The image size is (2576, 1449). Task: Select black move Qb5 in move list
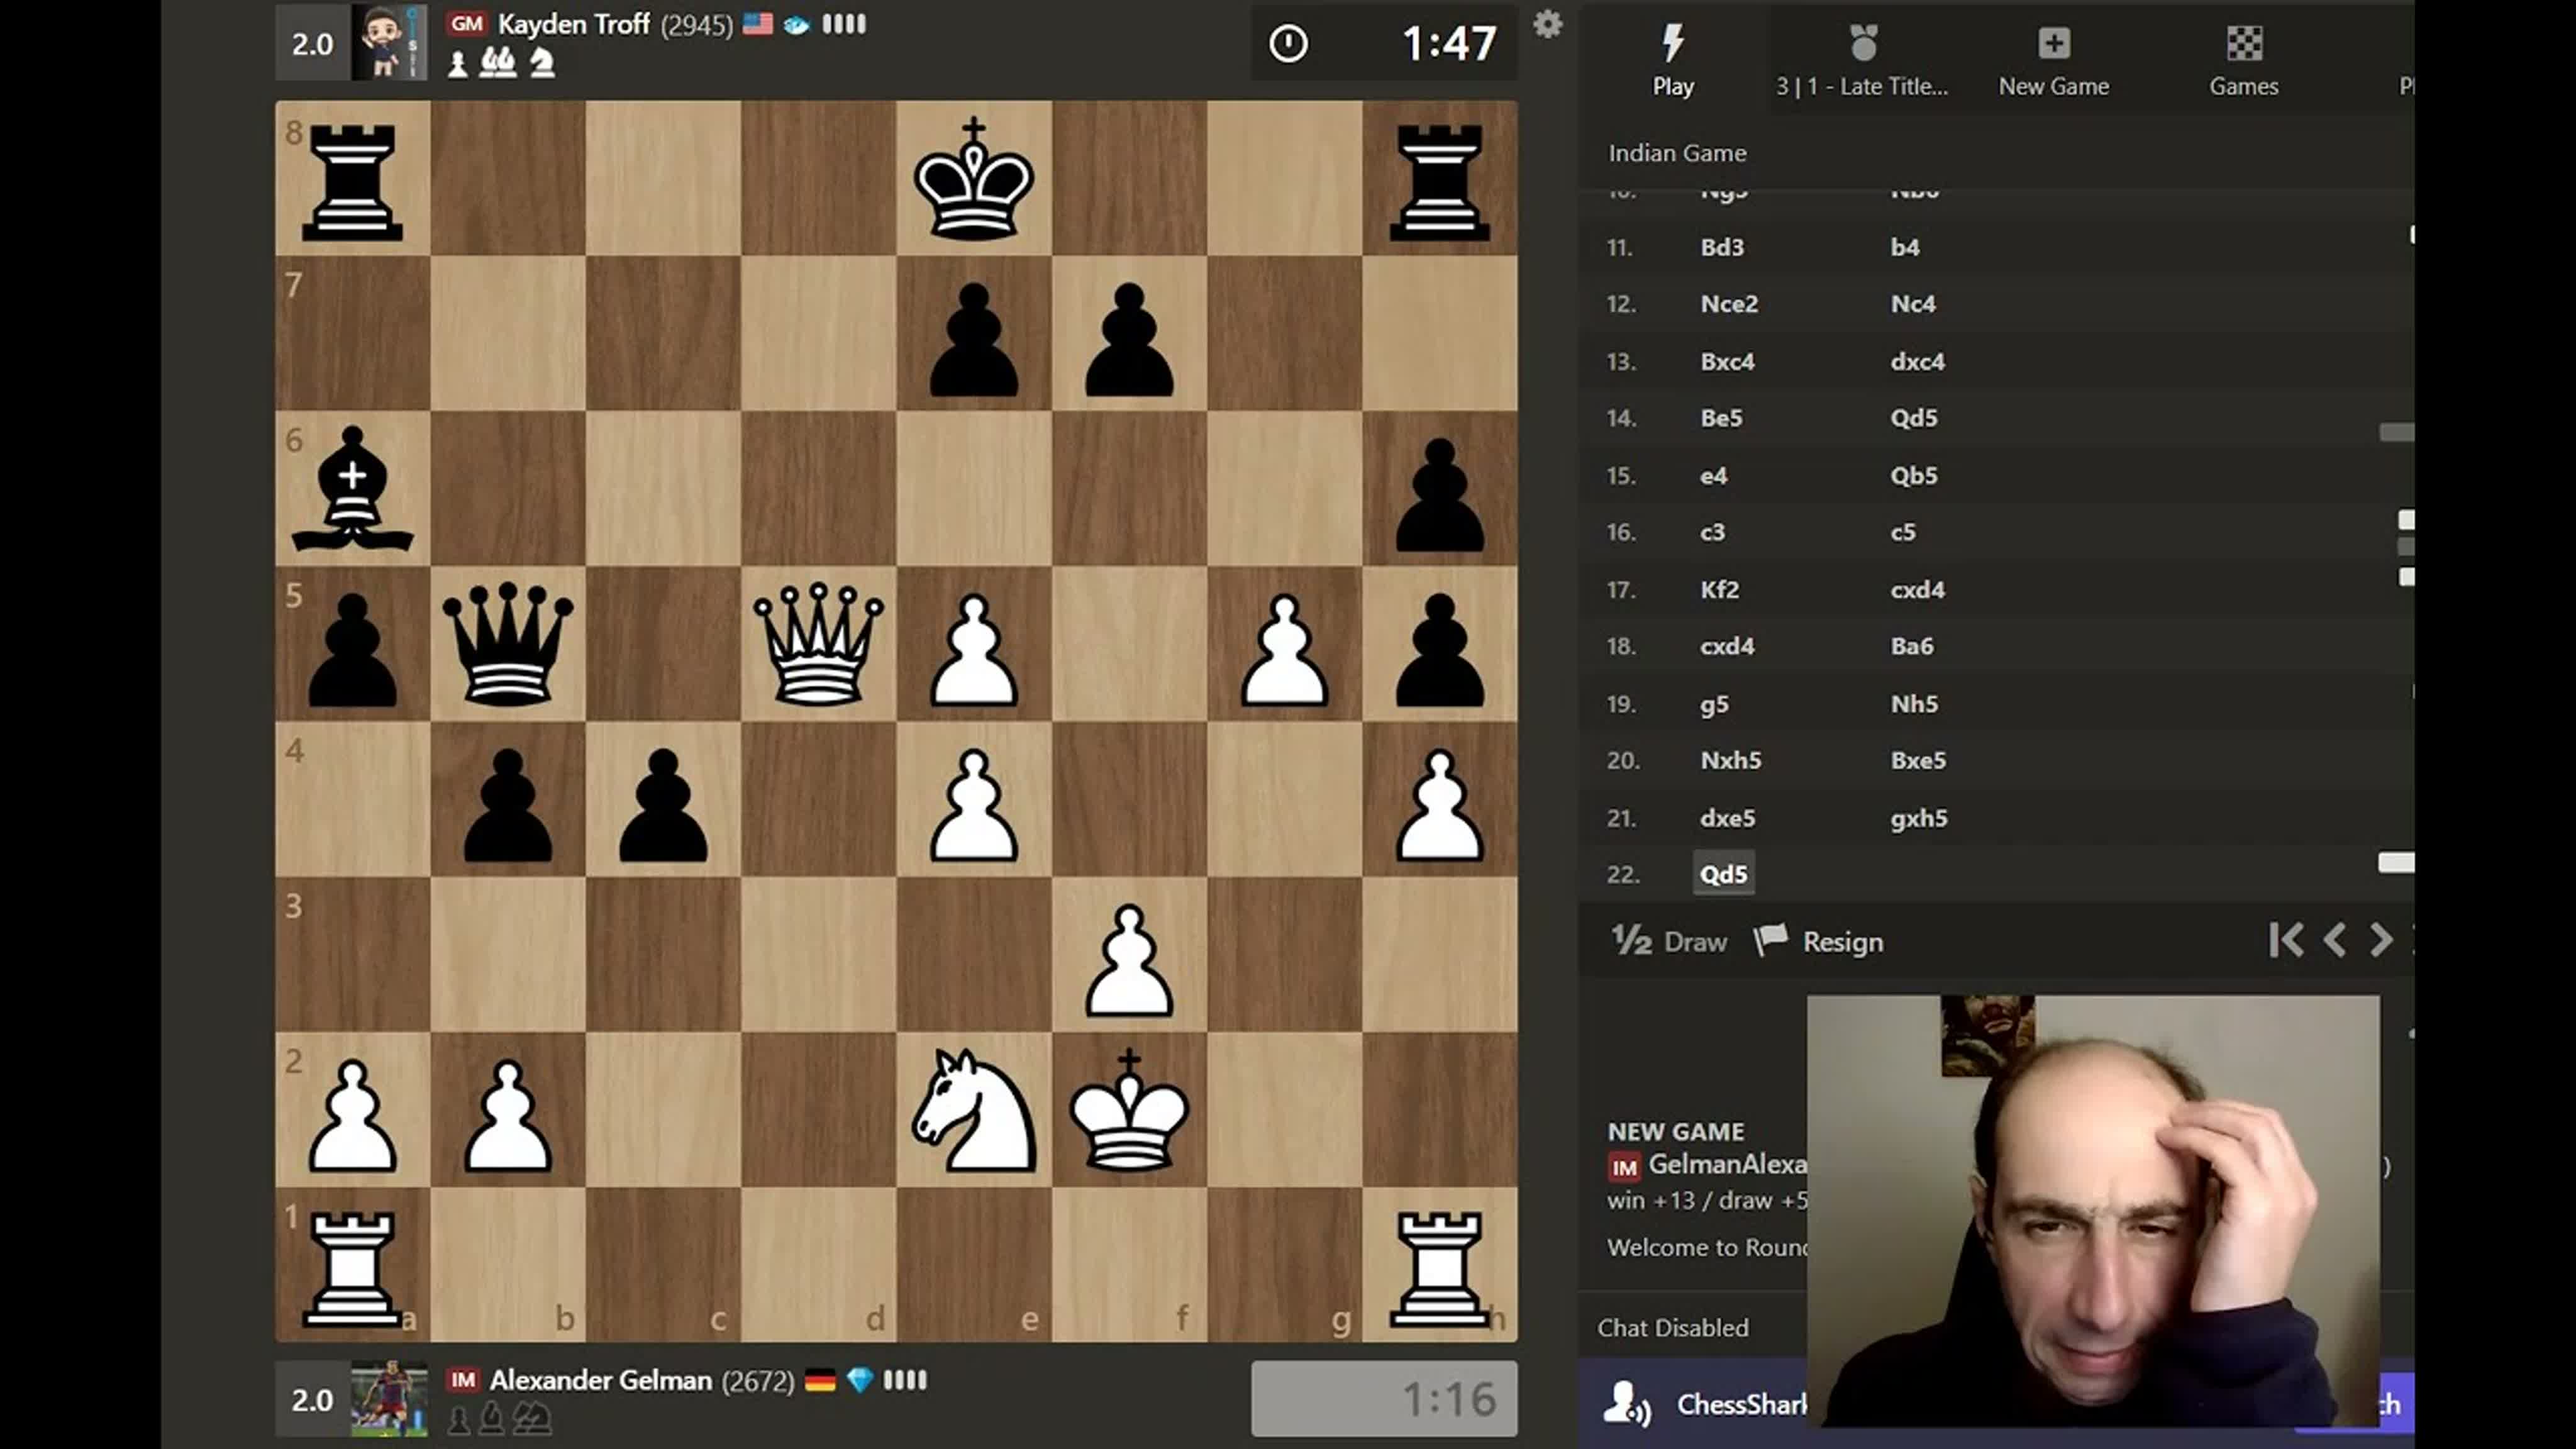point(1913,475)
